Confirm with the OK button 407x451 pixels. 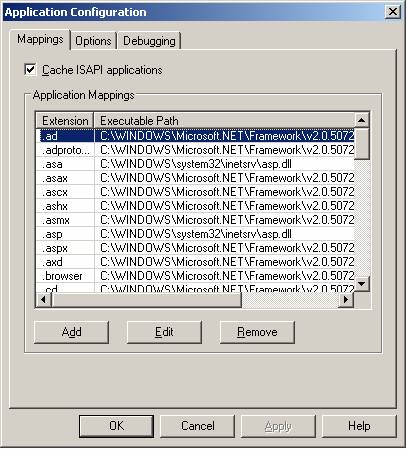pyautogui.click(x=116, y=426)
